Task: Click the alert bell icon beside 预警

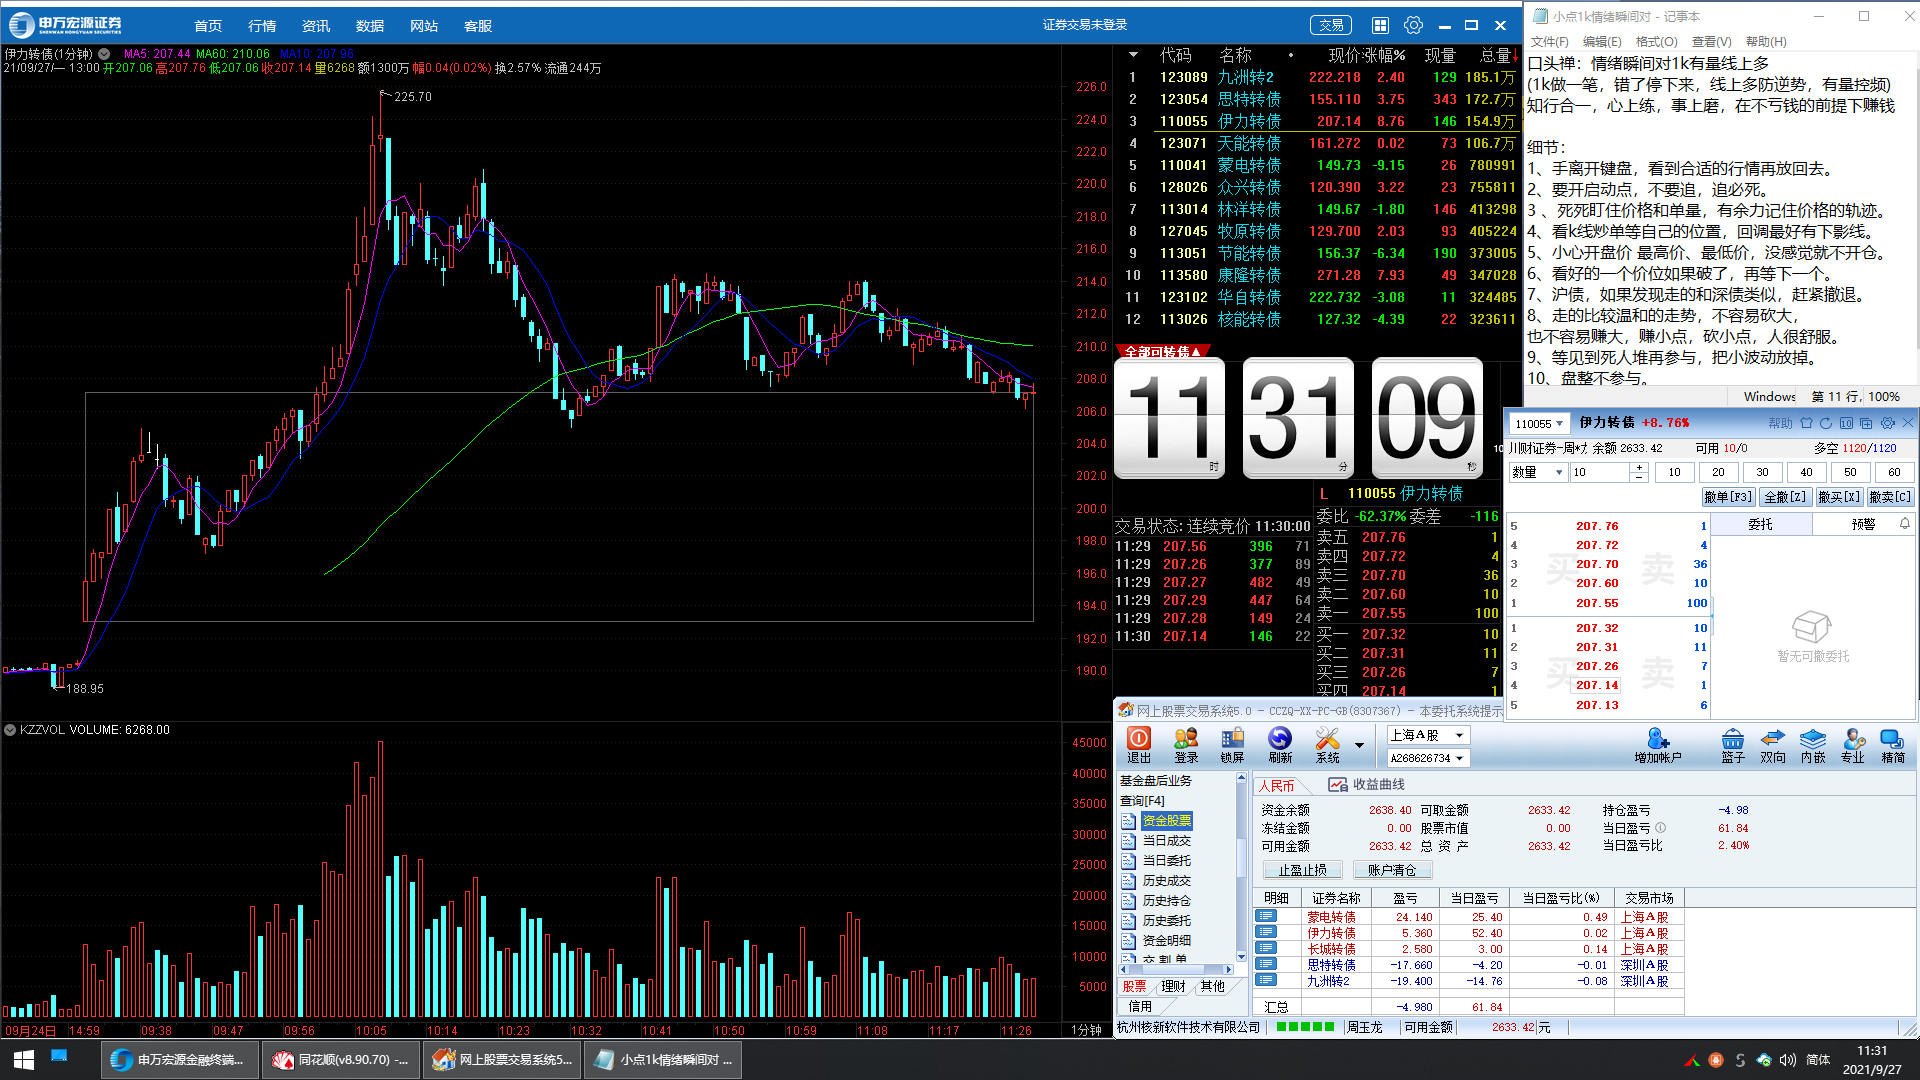Action: tap(1905, 523)
